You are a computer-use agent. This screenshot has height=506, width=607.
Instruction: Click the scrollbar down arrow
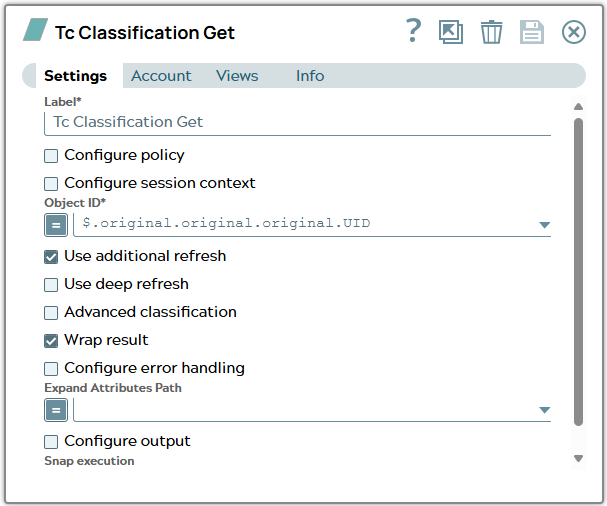coord(578,459)
